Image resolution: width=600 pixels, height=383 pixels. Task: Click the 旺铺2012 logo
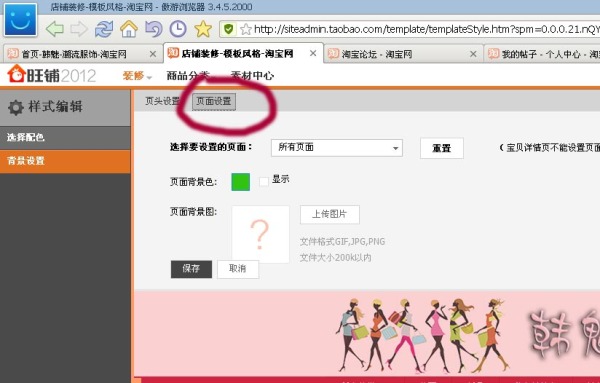tap(52, 74)
